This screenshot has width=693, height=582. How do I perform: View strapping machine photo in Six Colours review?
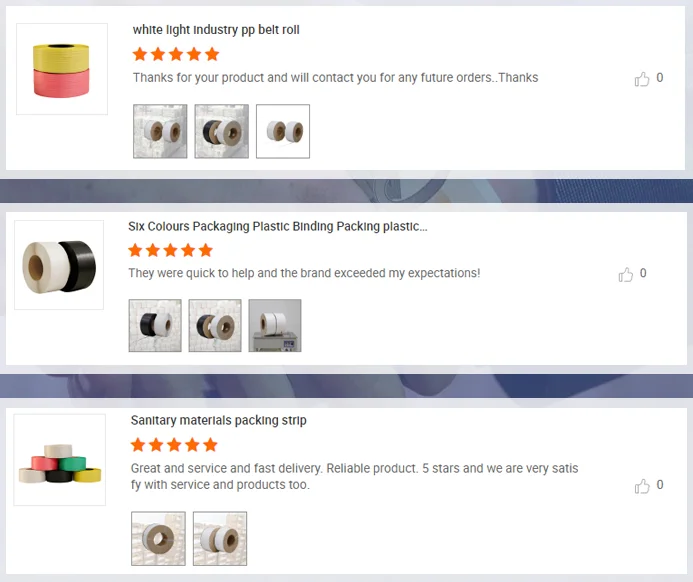275,326
